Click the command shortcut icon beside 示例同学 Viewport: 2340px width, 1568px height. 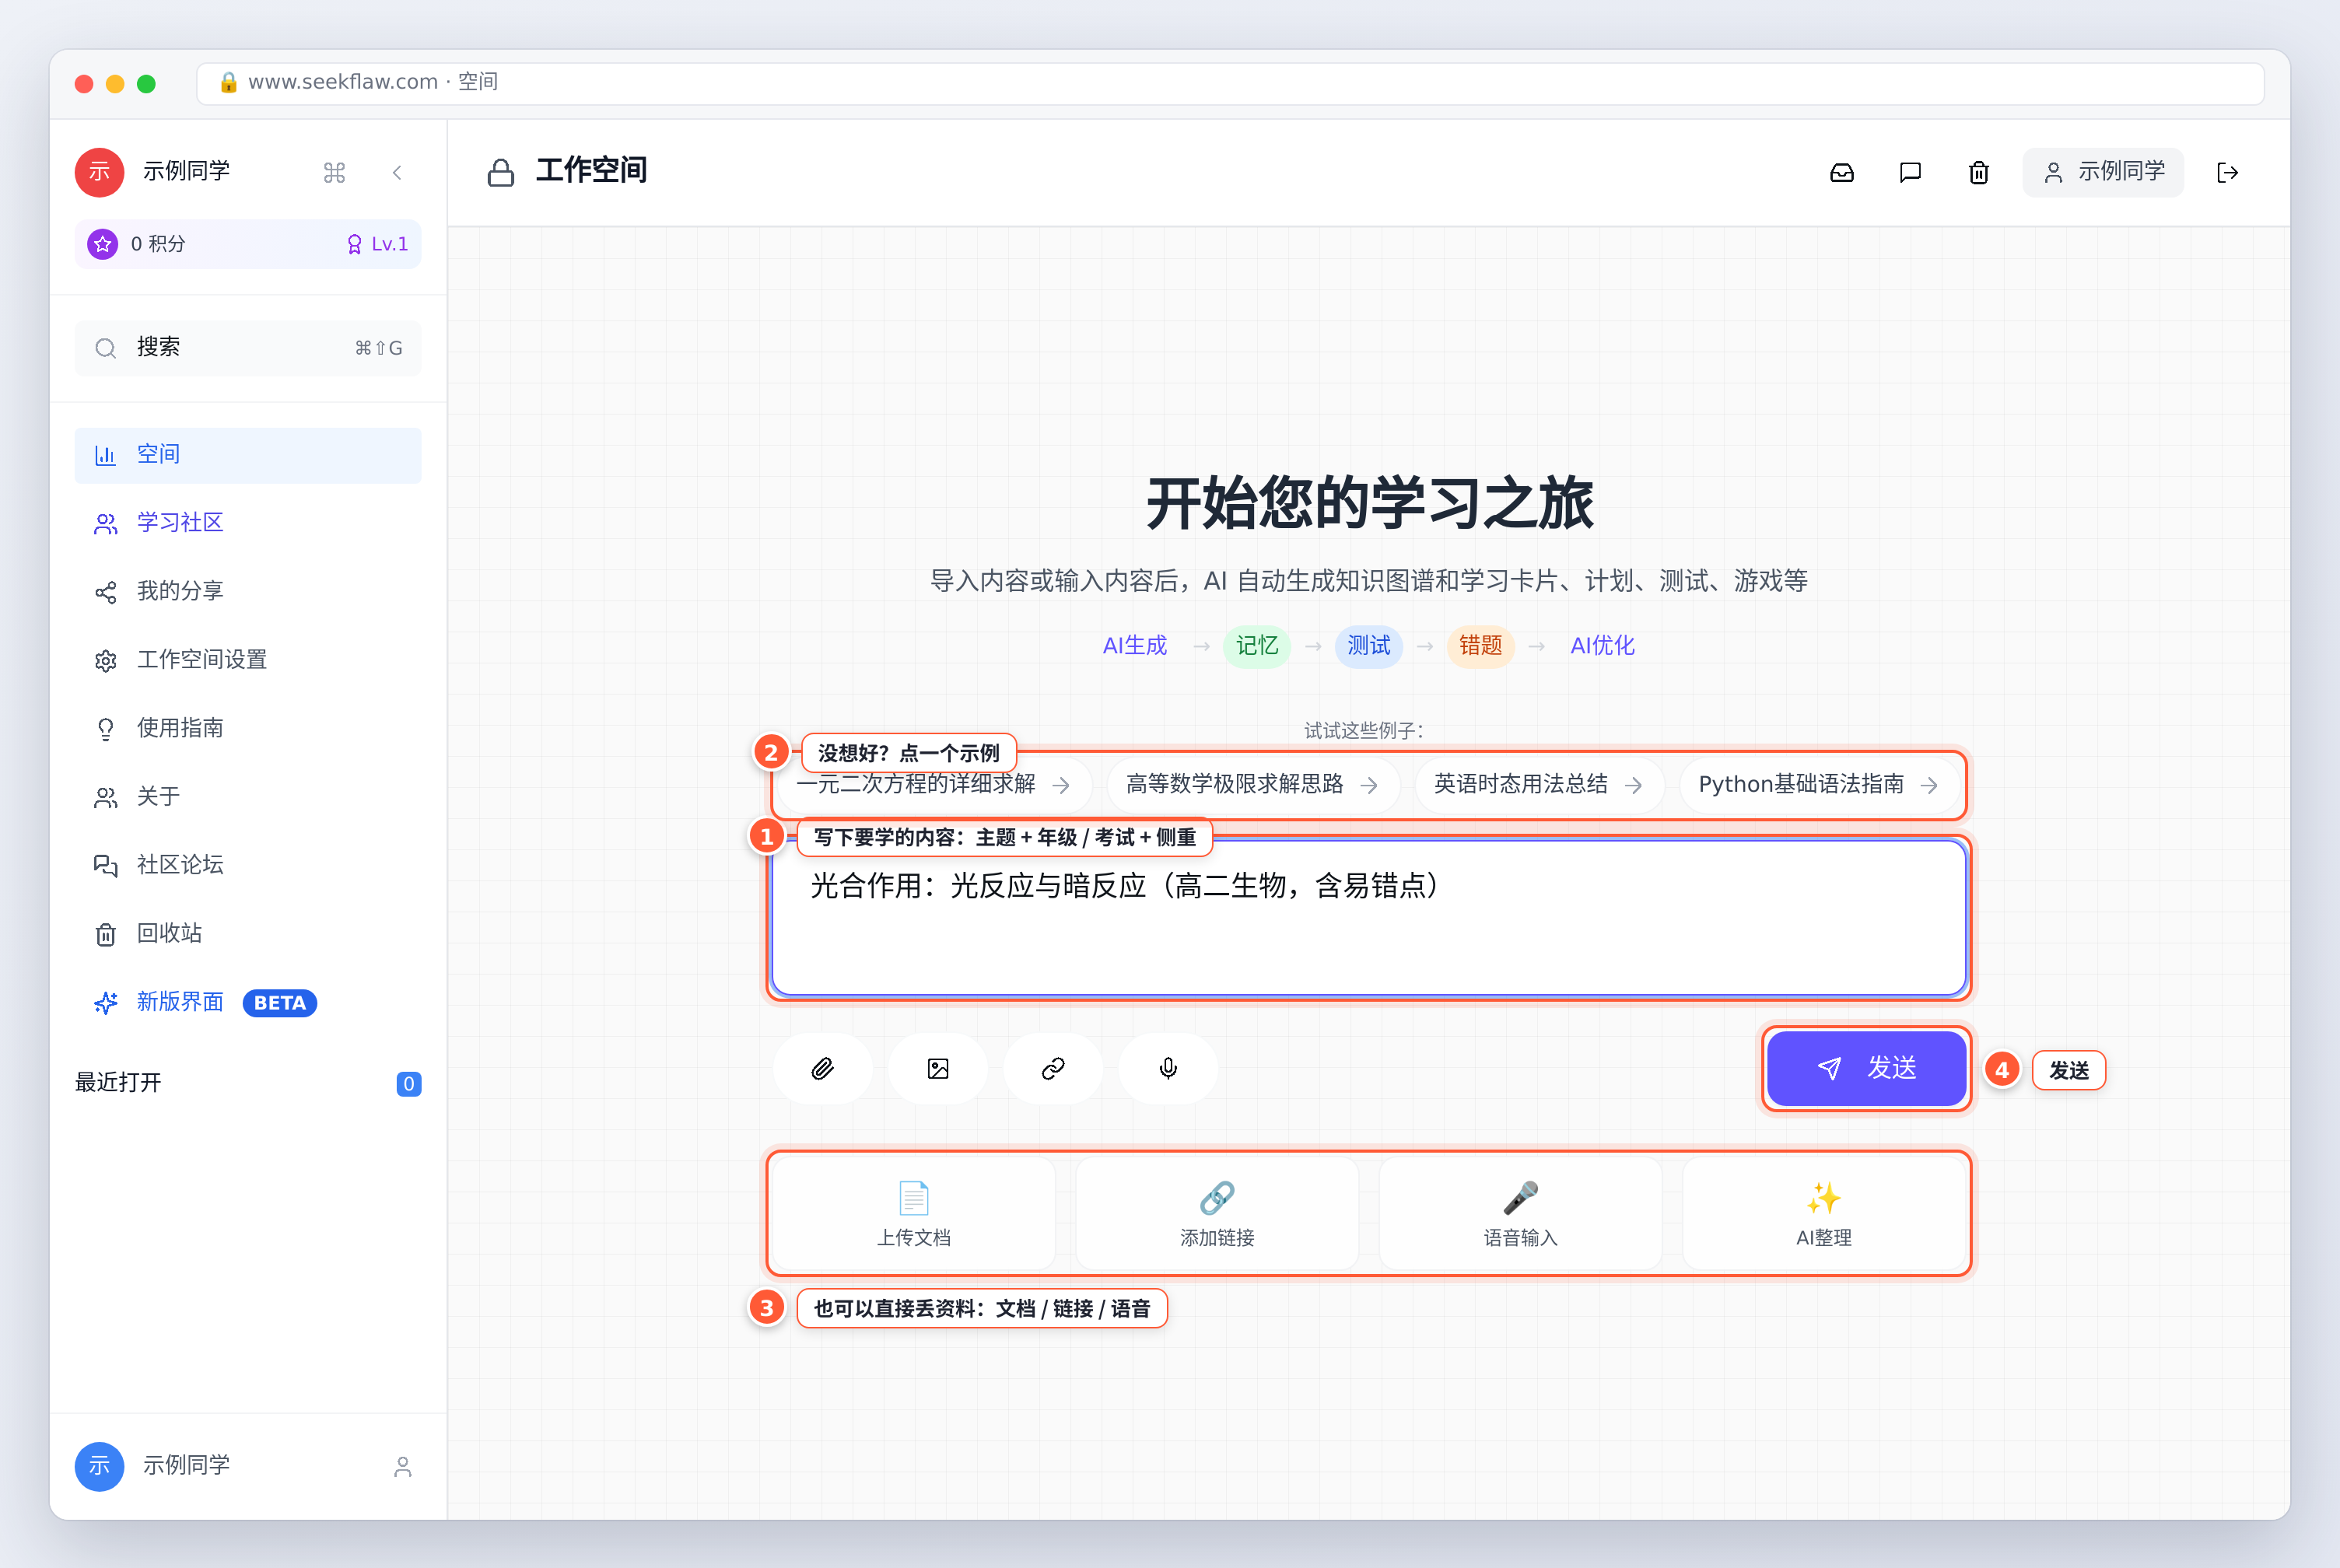click(x=334, y=173)
